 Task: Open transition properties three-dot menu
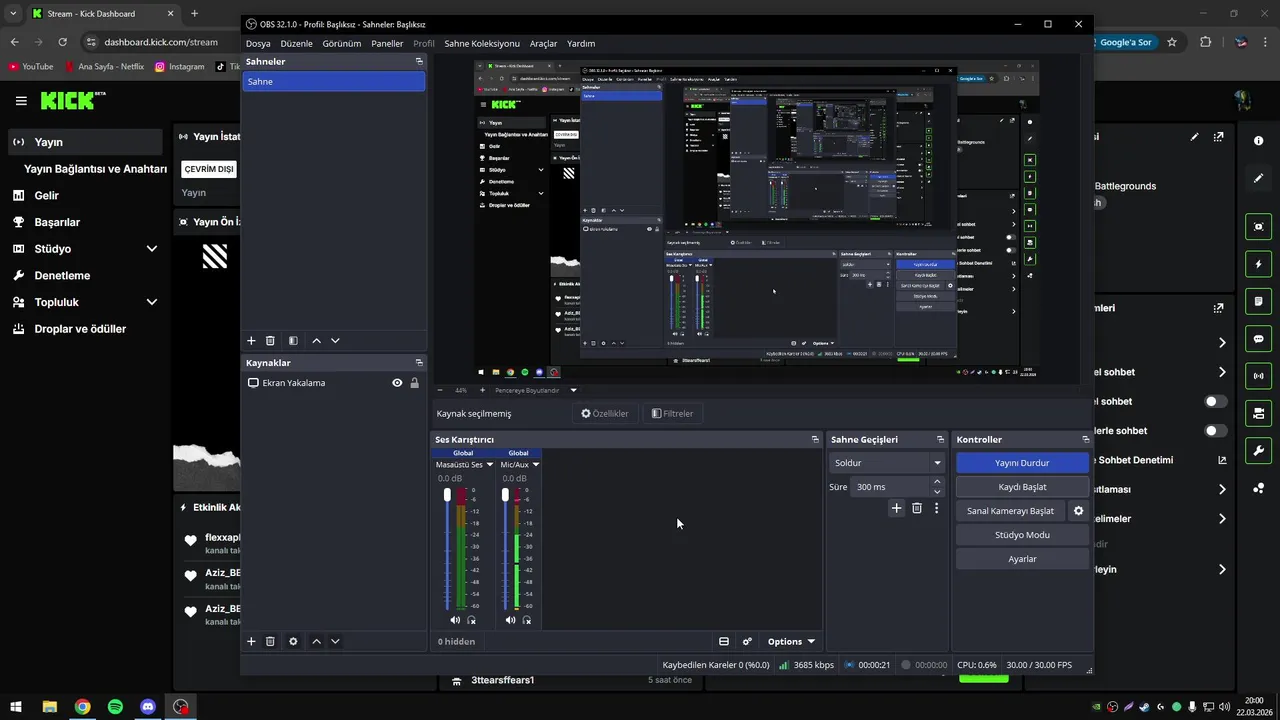(x=936, y=508)
